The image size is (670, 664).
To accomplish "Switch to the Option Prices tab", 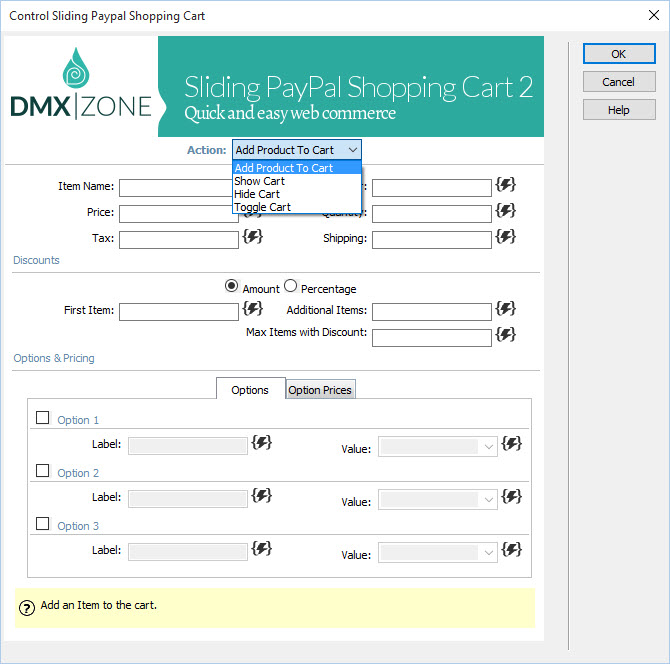I will 320,390.
